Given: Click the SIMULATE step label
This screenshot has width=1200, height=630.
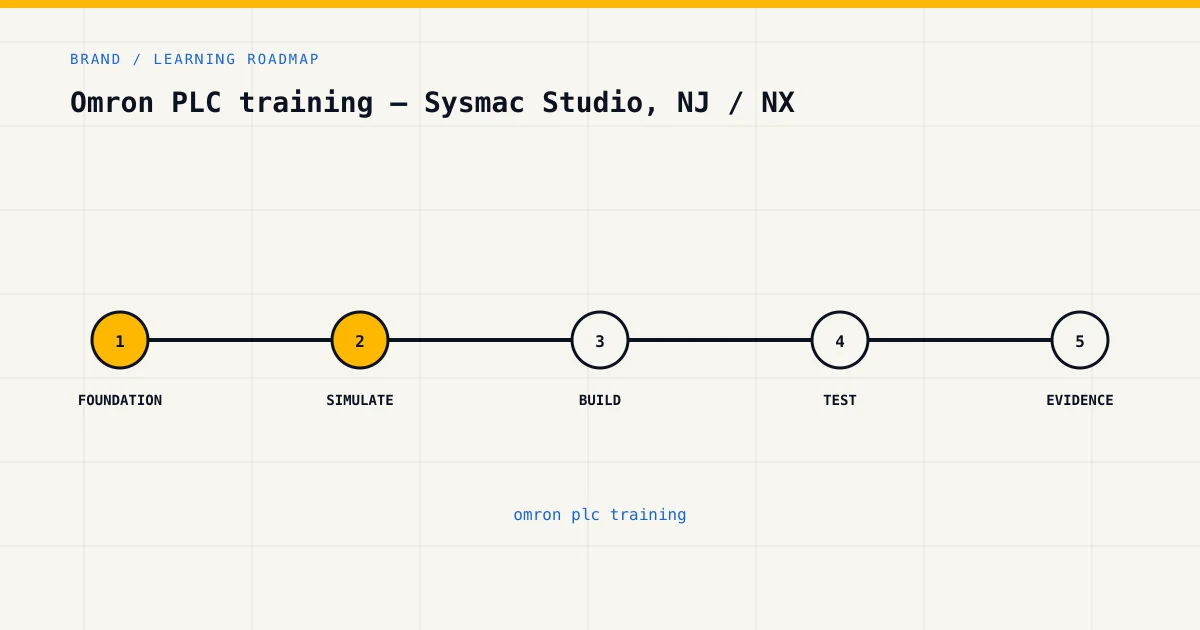Looking at the screenshot, I should (360, 400).
